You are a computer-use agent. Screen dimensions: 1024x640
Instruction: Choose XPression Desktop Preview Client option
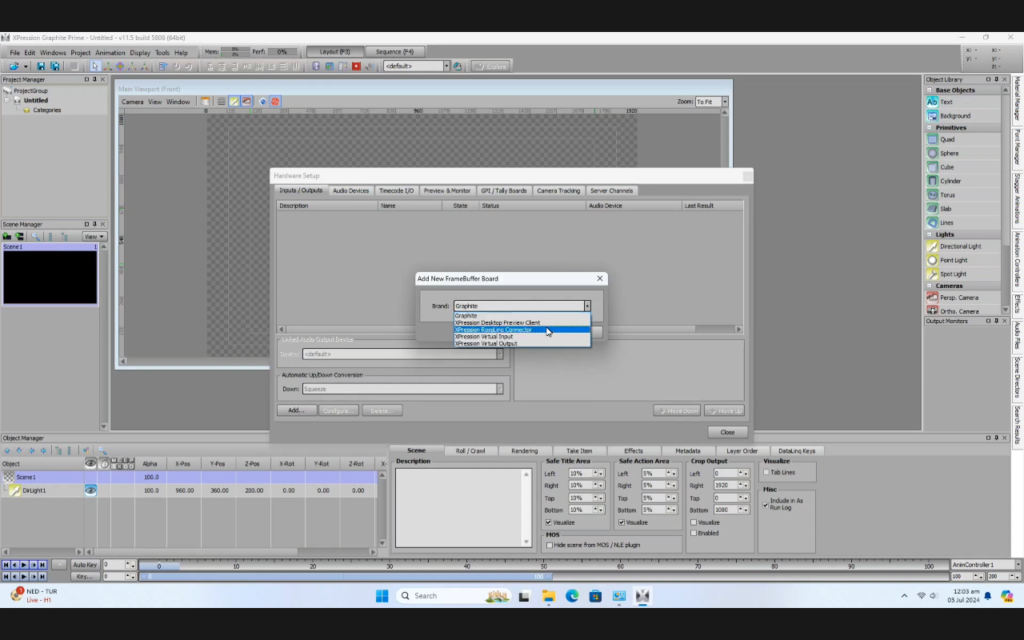click(522, 323)
